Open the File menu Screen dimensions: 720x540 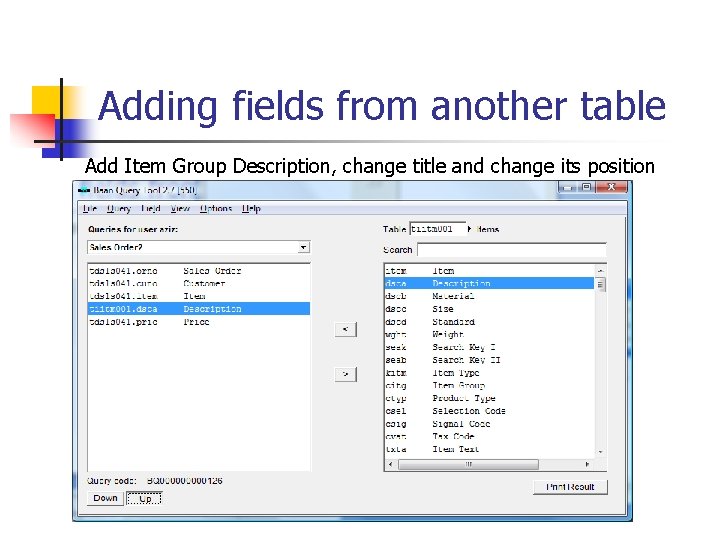(x=90, y=208)
